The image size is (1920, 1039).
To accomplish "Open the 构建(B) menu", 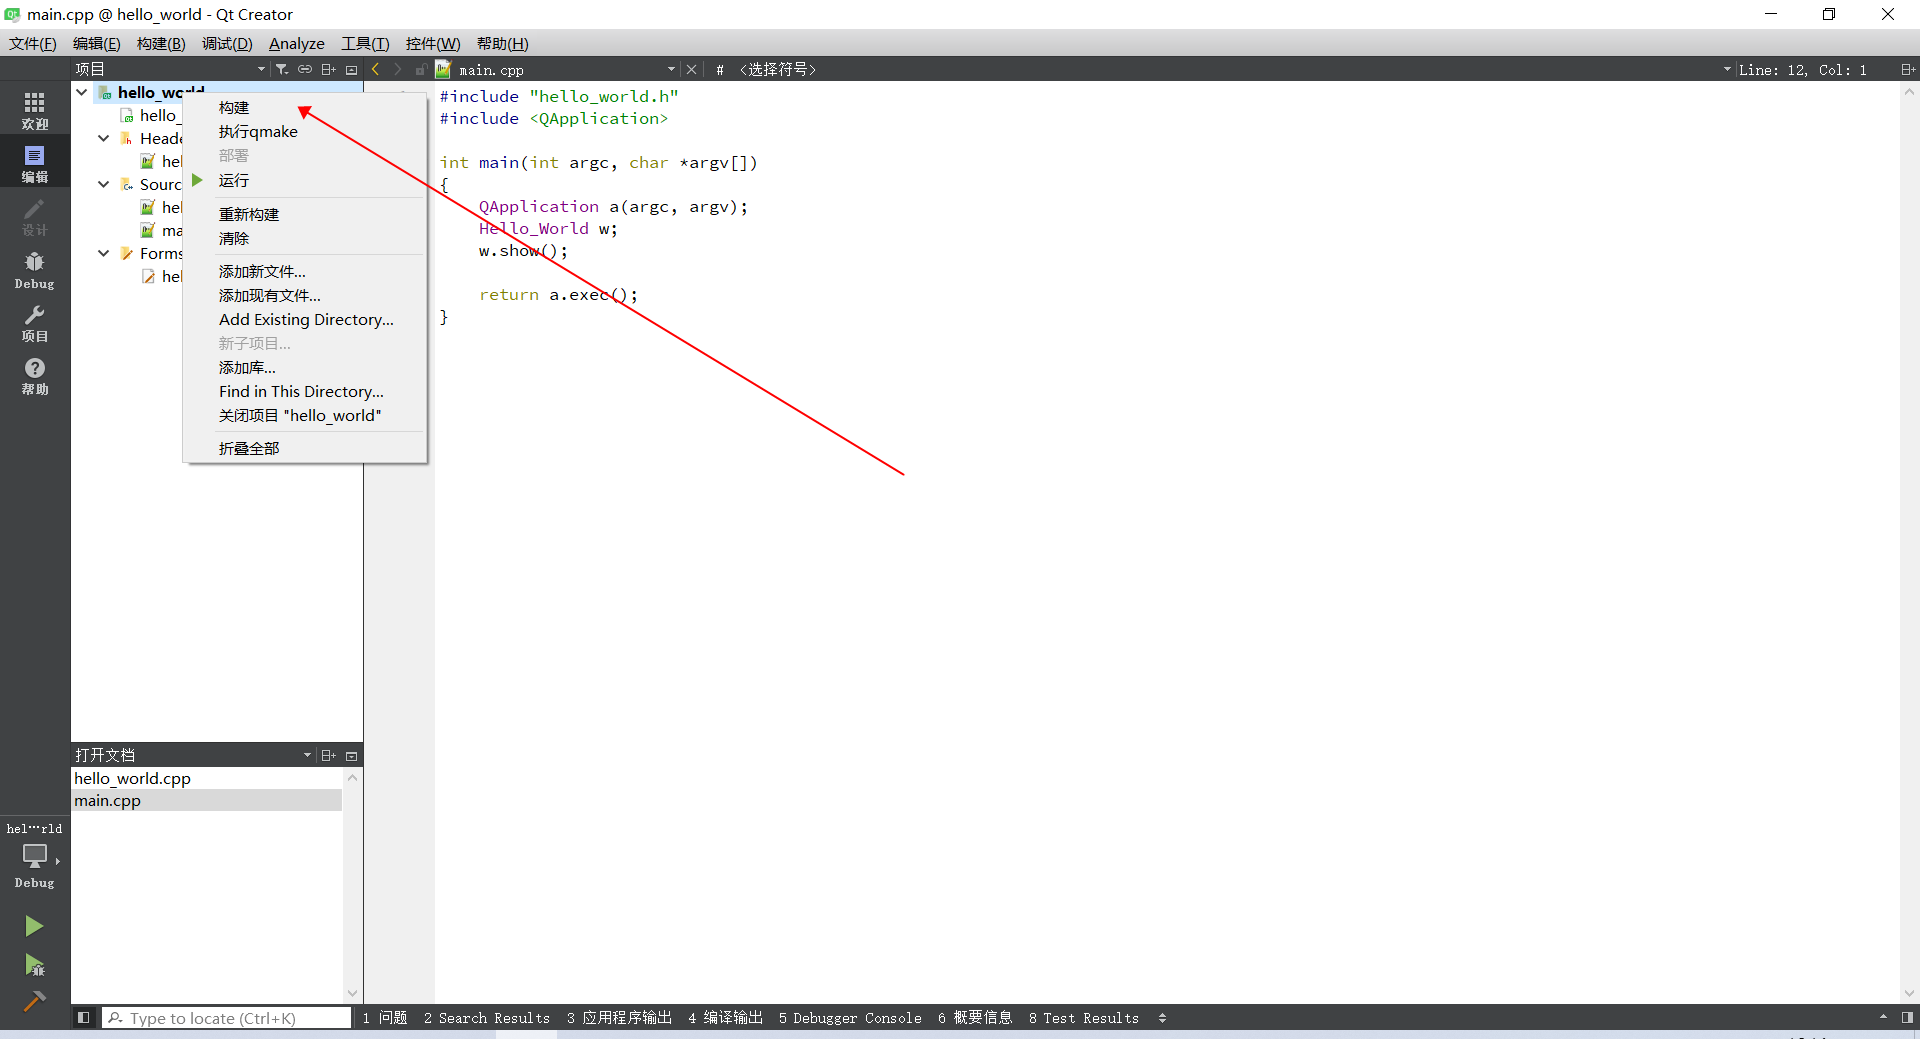I will [161, 43].
